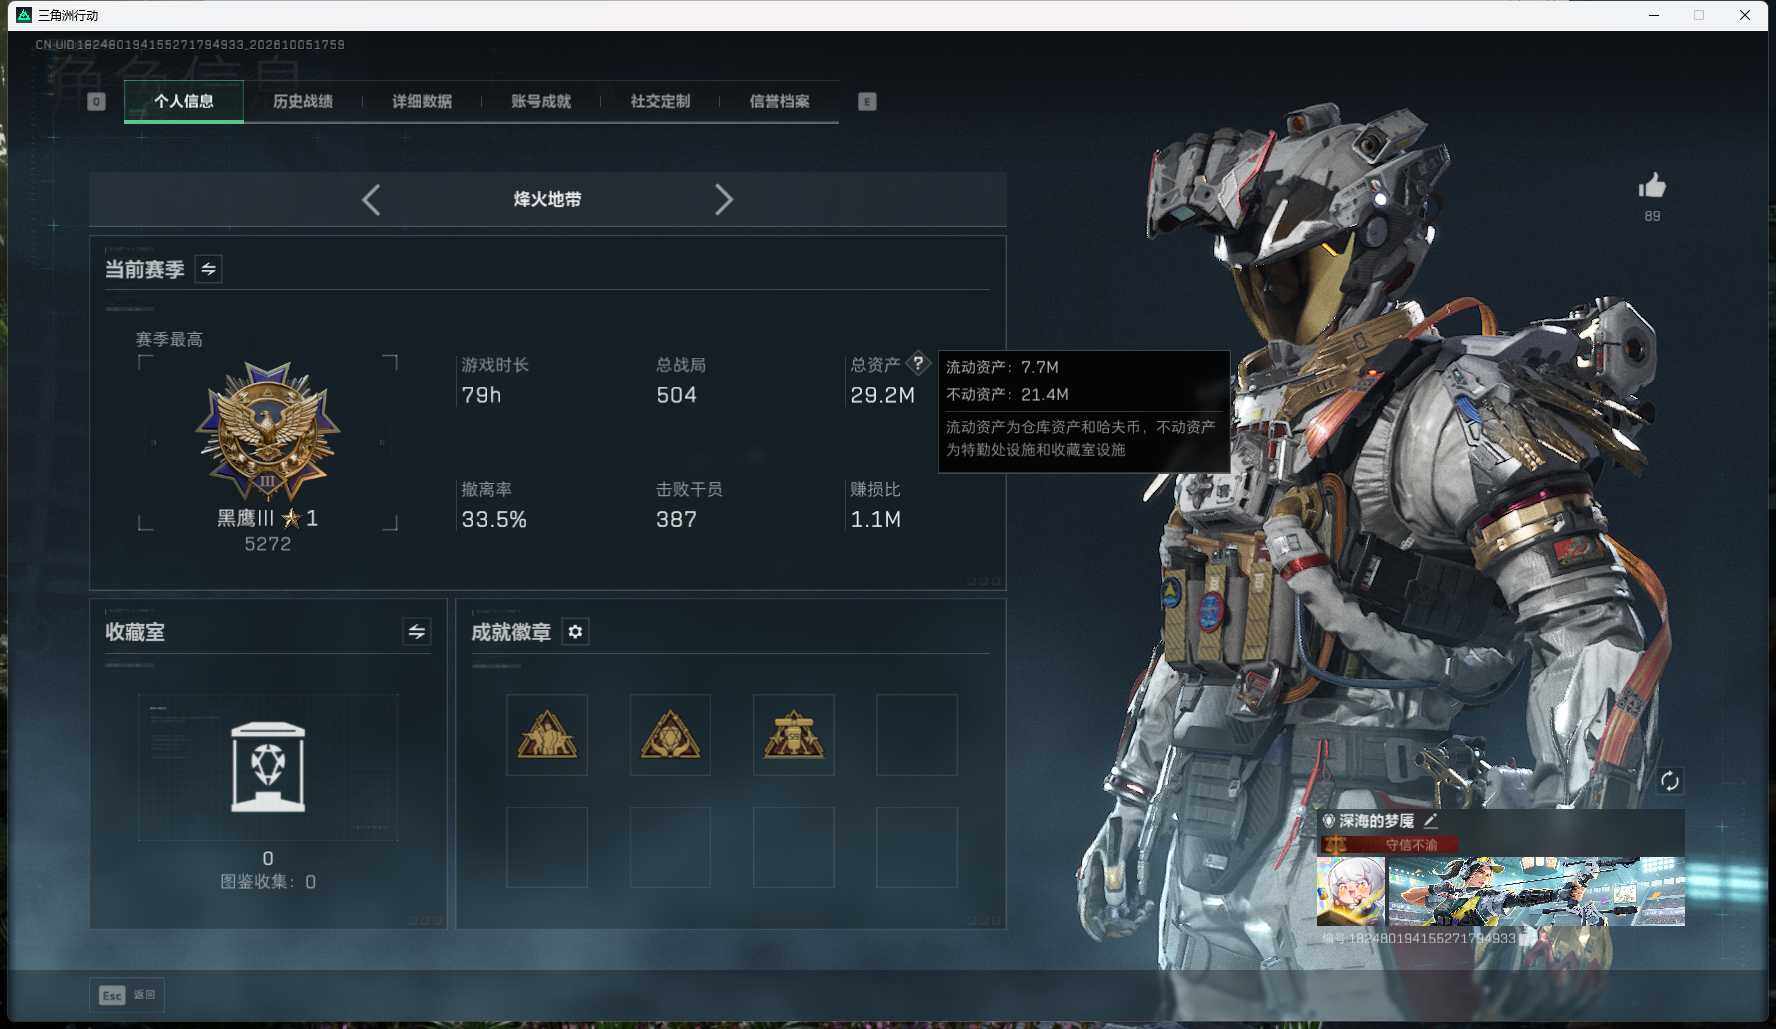This screenshot has height=1029, width=1776.
Task: Click the 三角洲行动 app icon in title bar
Action: 24,15
